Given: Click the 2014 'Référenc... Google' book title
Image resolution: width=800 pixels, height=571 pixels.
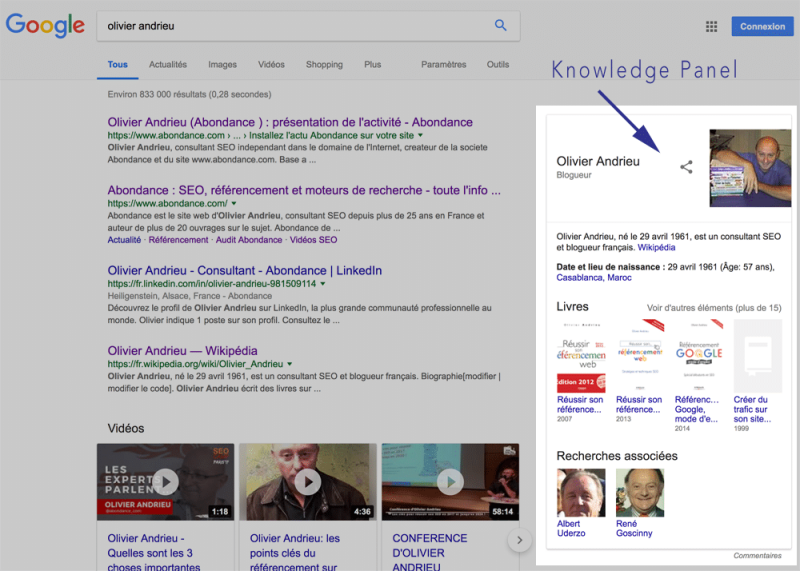Looking at the screenshot, I should tap(696, 409).
